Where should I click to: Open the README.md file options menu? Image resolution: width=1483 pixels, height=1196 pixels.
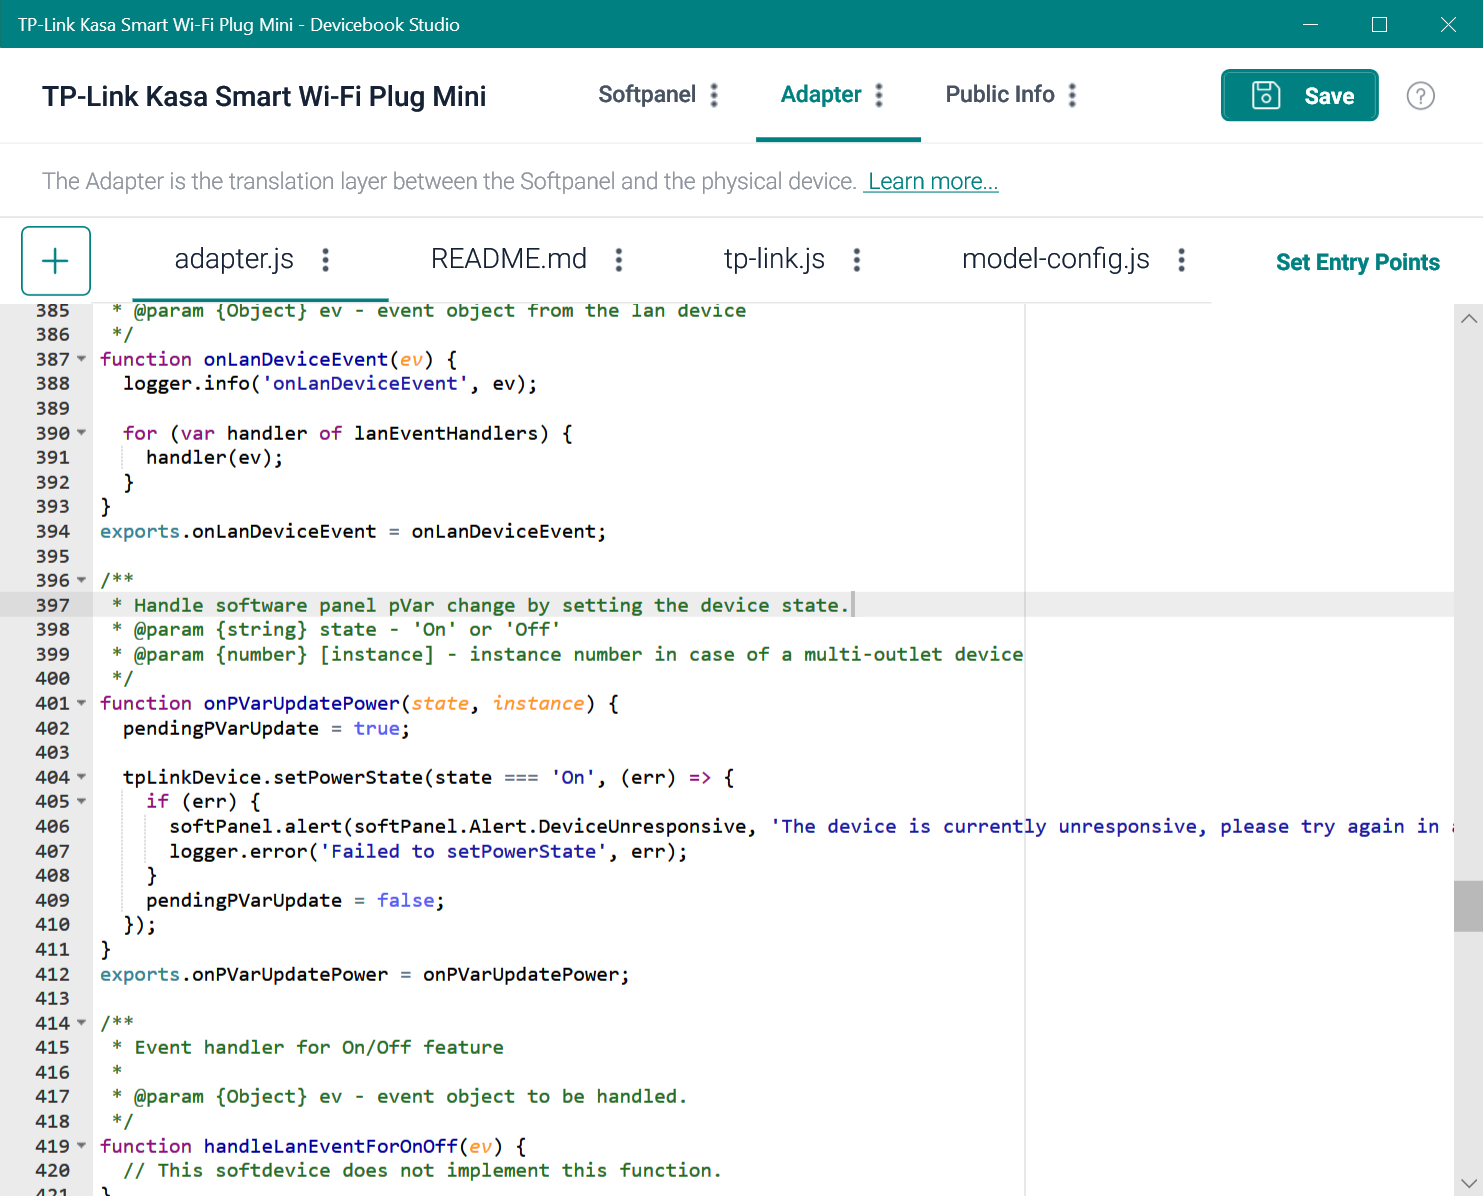pyautogui.click(x=619, y=260)
